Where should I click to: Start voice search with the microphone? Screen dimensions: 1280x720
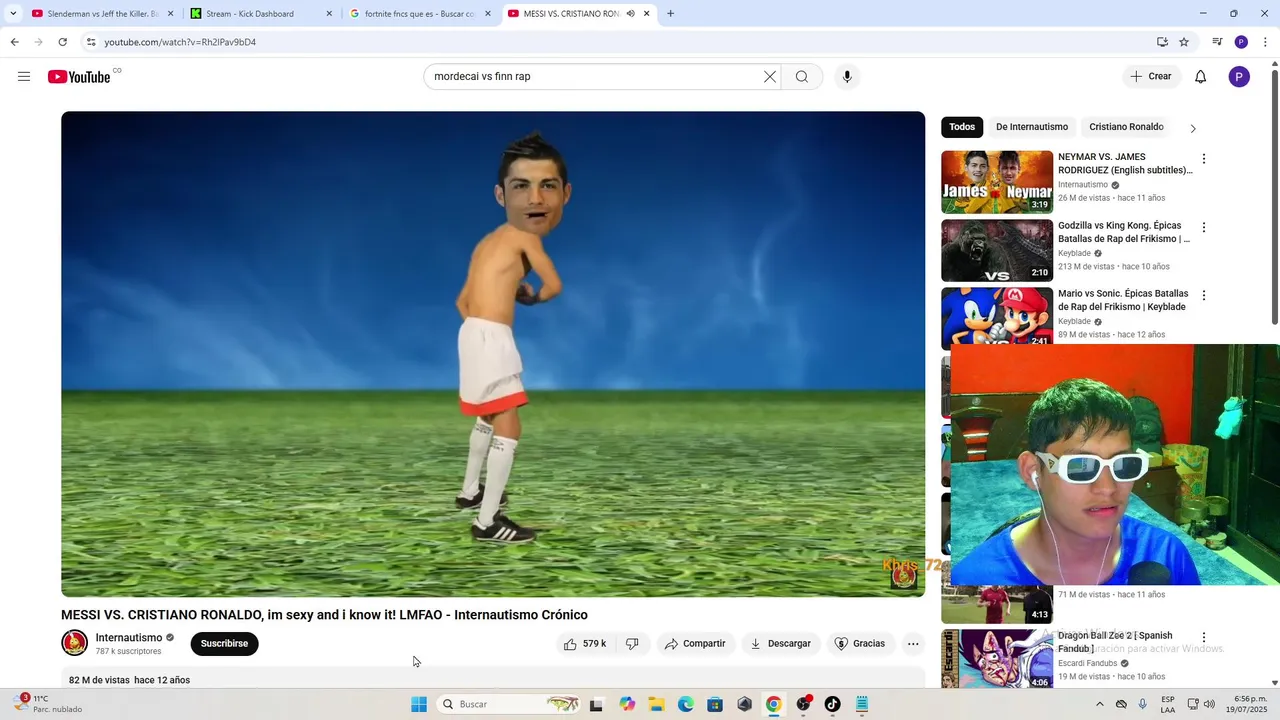(847, 77)
